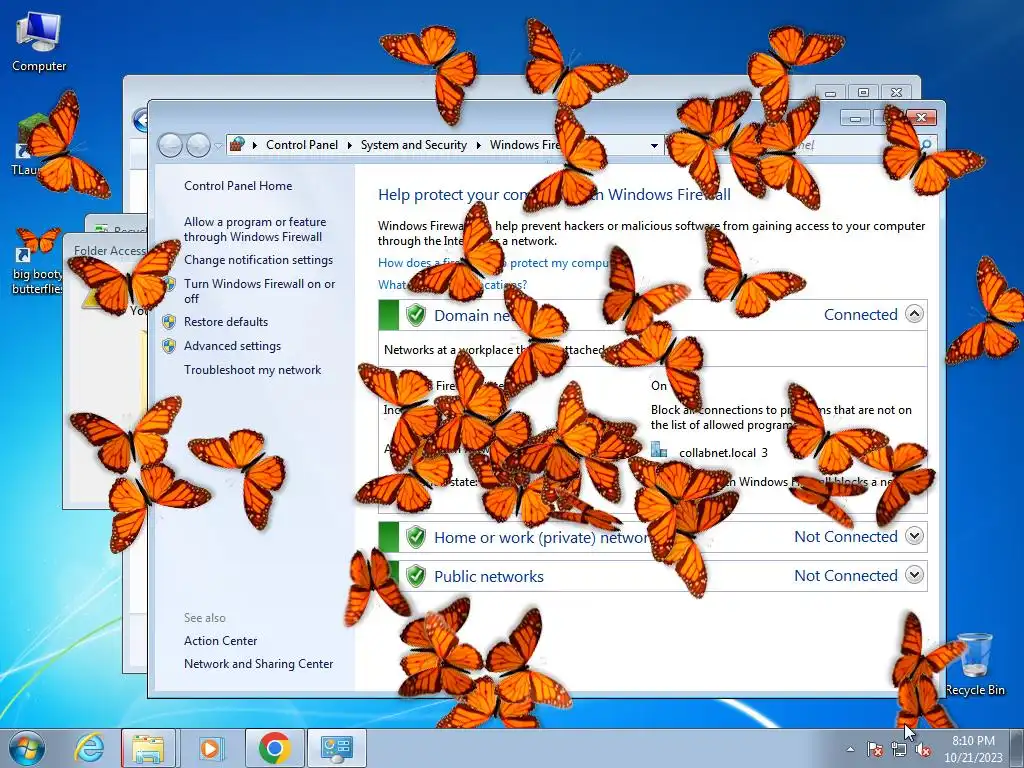Open the Computer desktop icon
1024x768 pixels.
(x=39, y=42)
